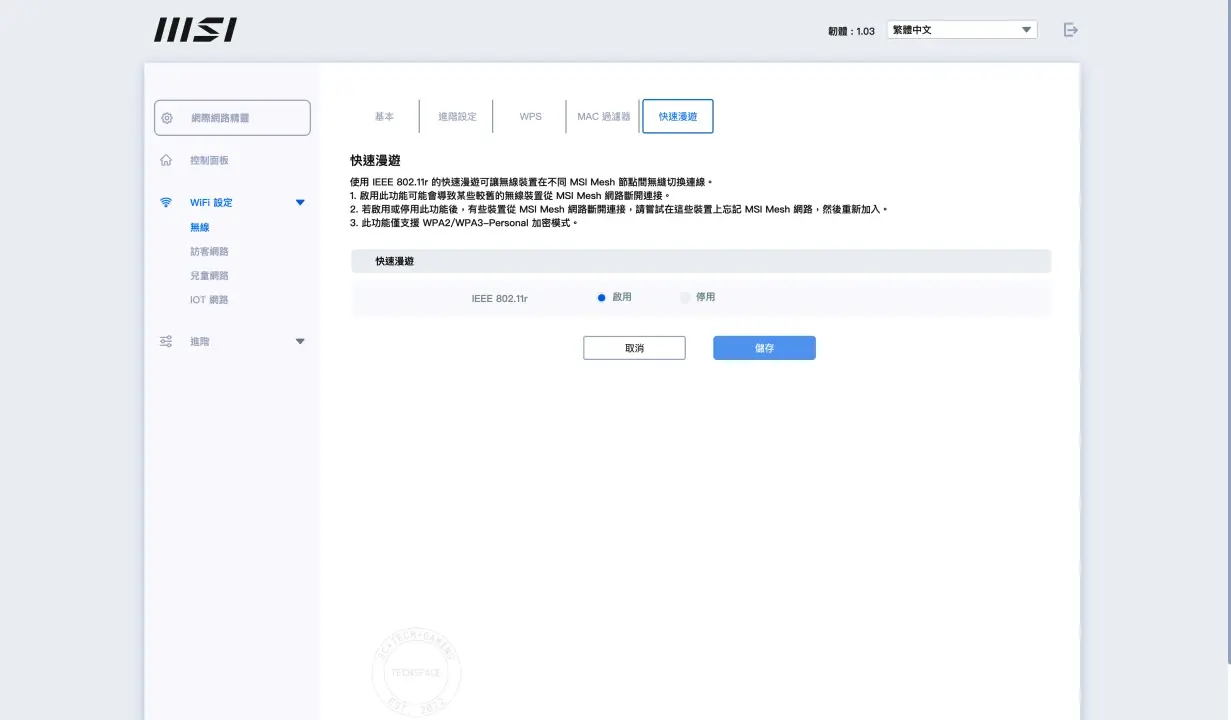Select the 停用 radio button

685,297
